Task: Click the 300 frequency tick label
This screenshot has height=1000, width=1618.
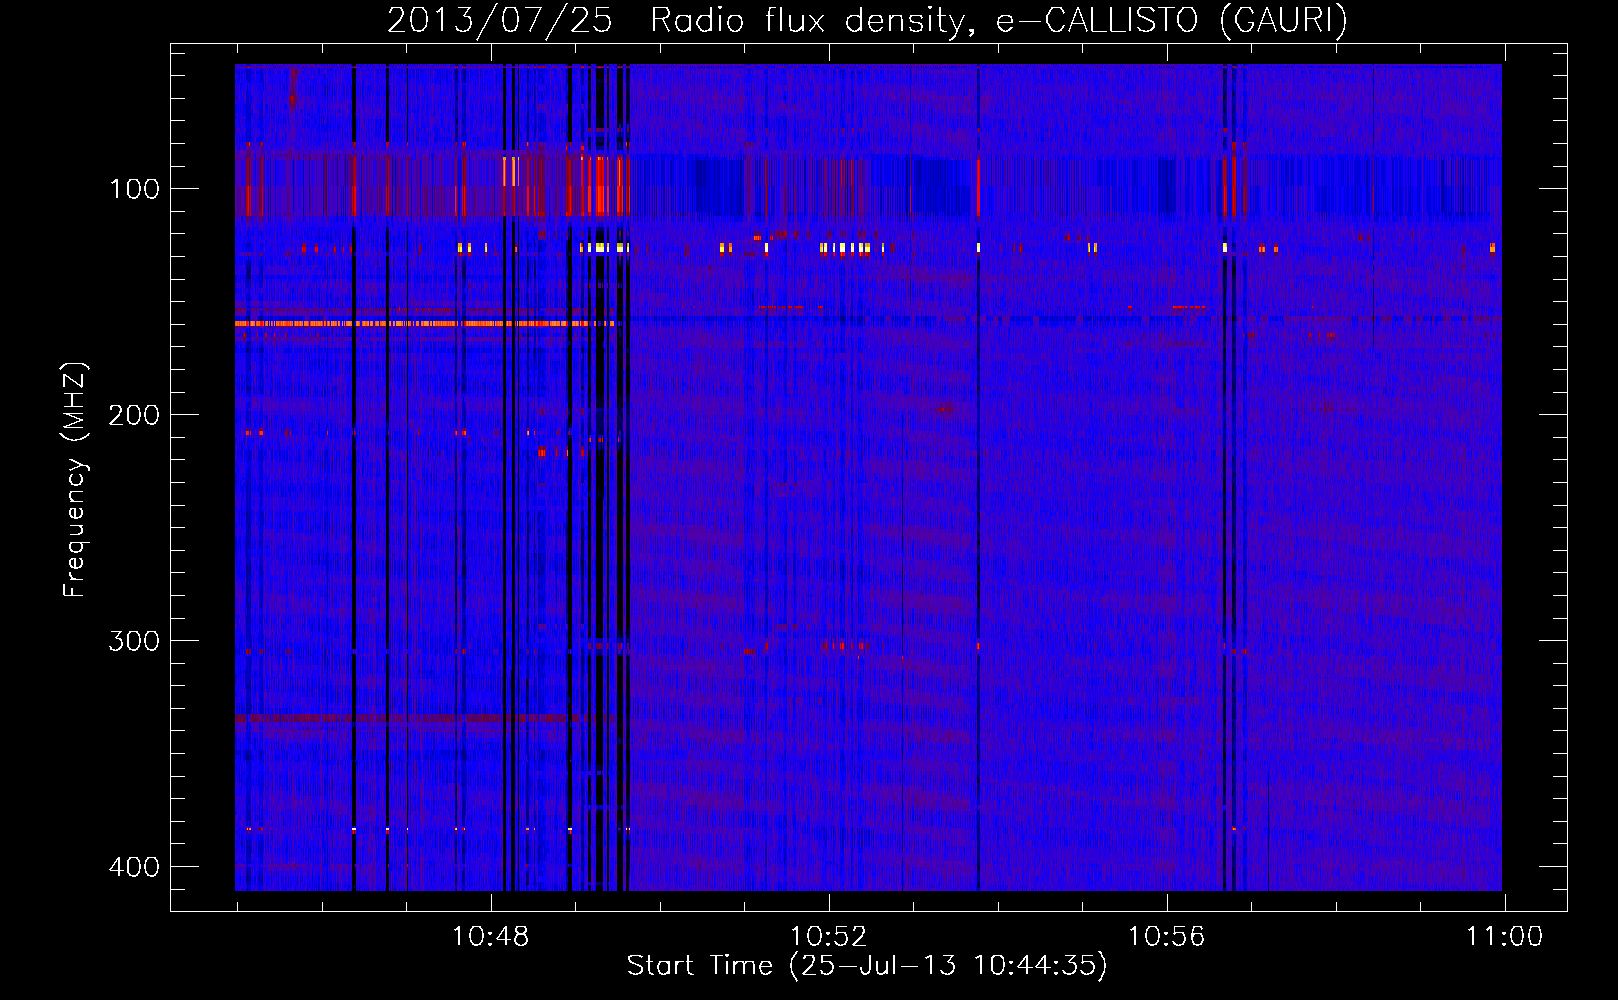Action: click(x=134, y=641)
